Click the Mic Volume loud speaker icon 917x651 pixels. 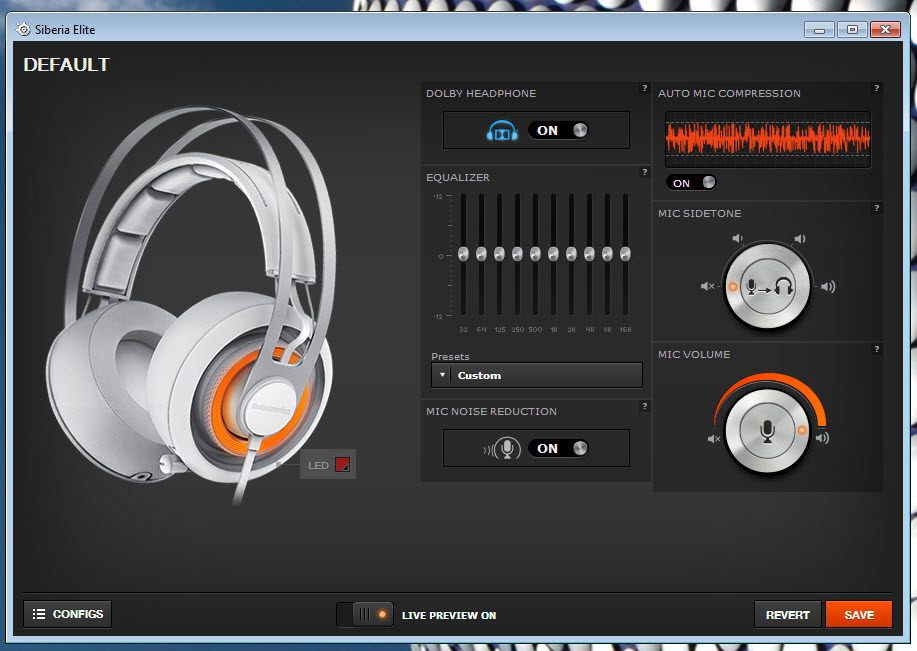click(x=822, y=438)
